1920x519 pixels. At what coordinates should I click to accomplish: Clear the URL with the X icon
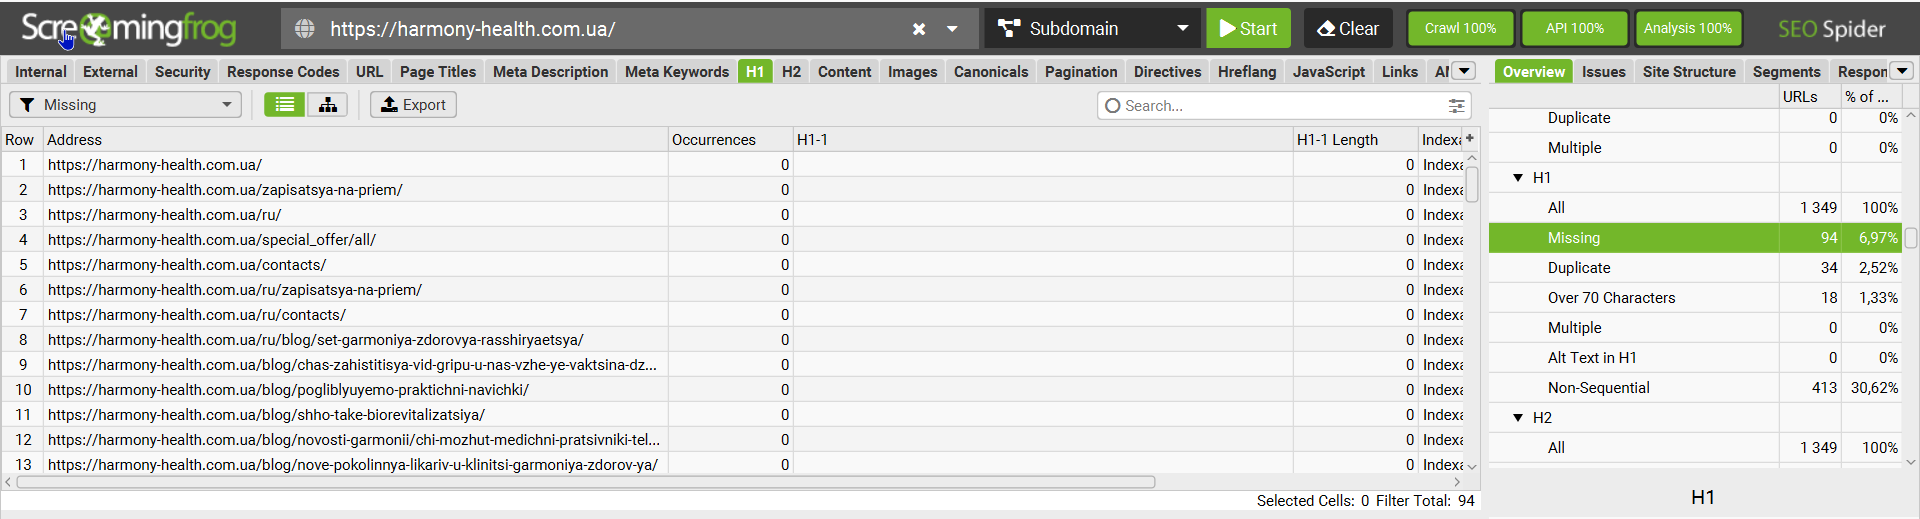[918, 29]
